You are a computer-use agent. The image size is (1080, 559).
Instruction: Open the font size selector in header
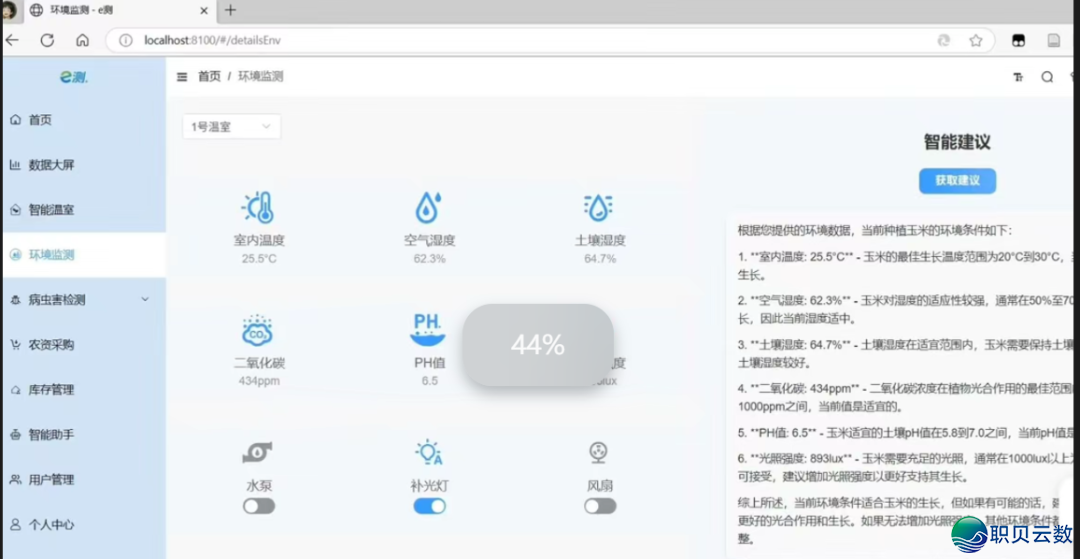(1018, 77)
